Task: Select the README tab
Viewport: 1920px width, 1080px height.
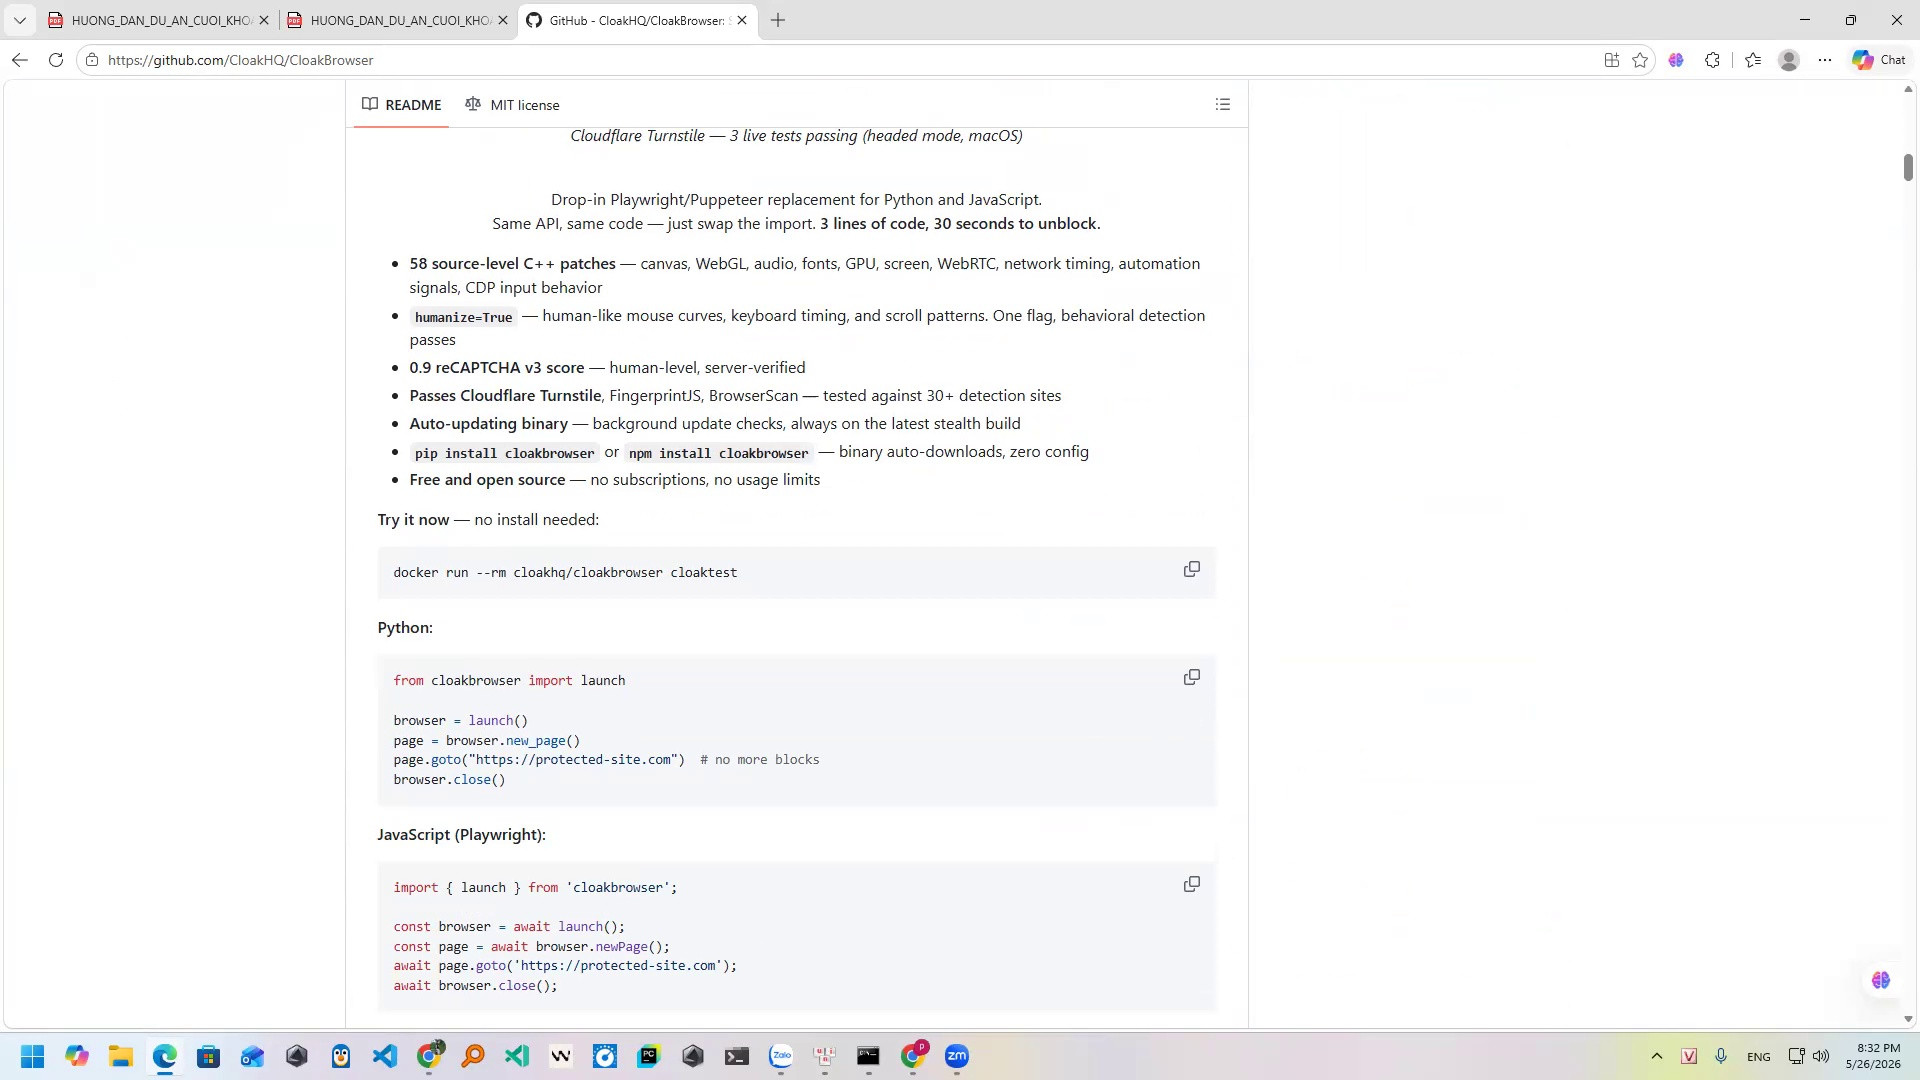Action: (x=401, y=105)
